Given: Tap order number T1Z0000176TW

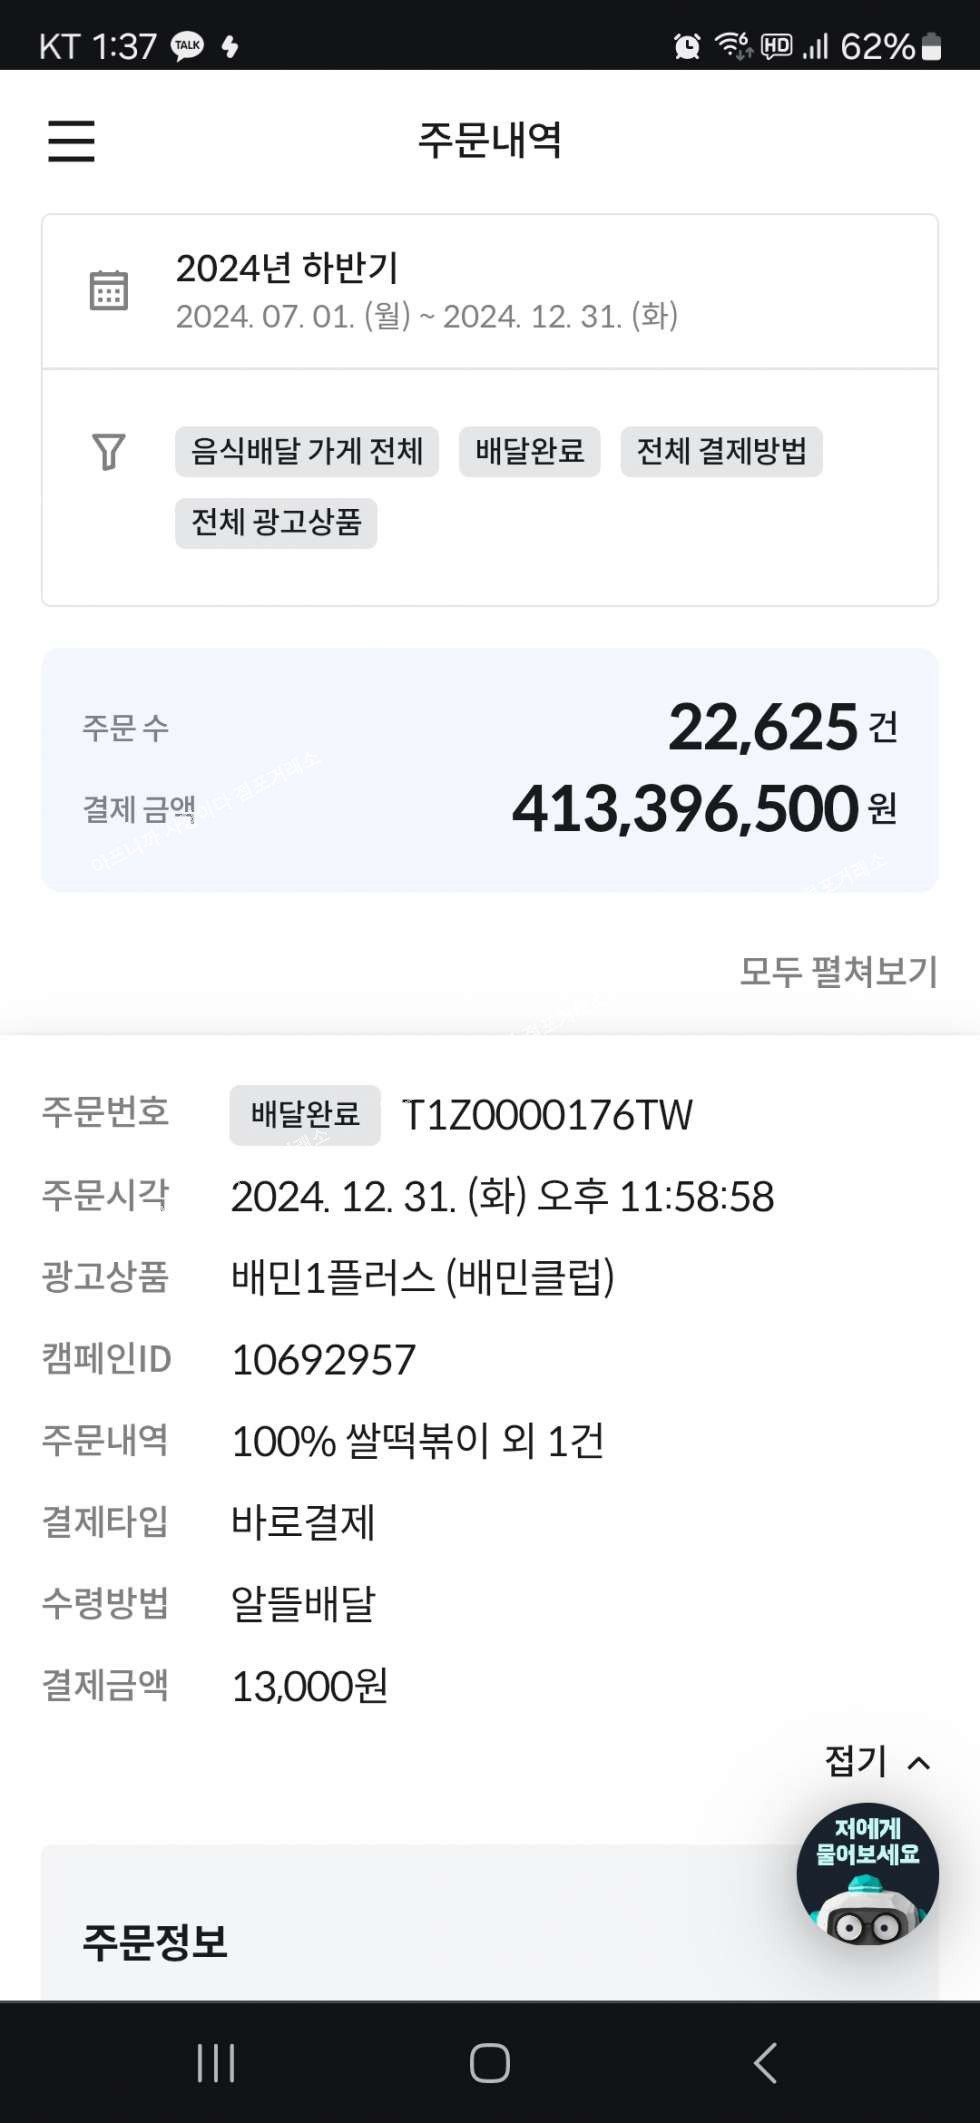Looking at the screenshot, I should 547,1115.
